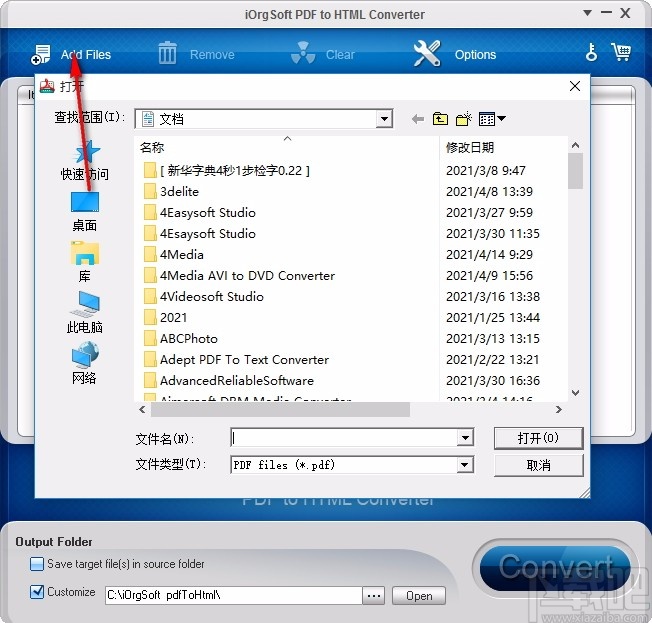The width and height of the screenshot is (652, 623).
Task: Click the Remove label
Action: pyautogui.click(x=212, y=55)
